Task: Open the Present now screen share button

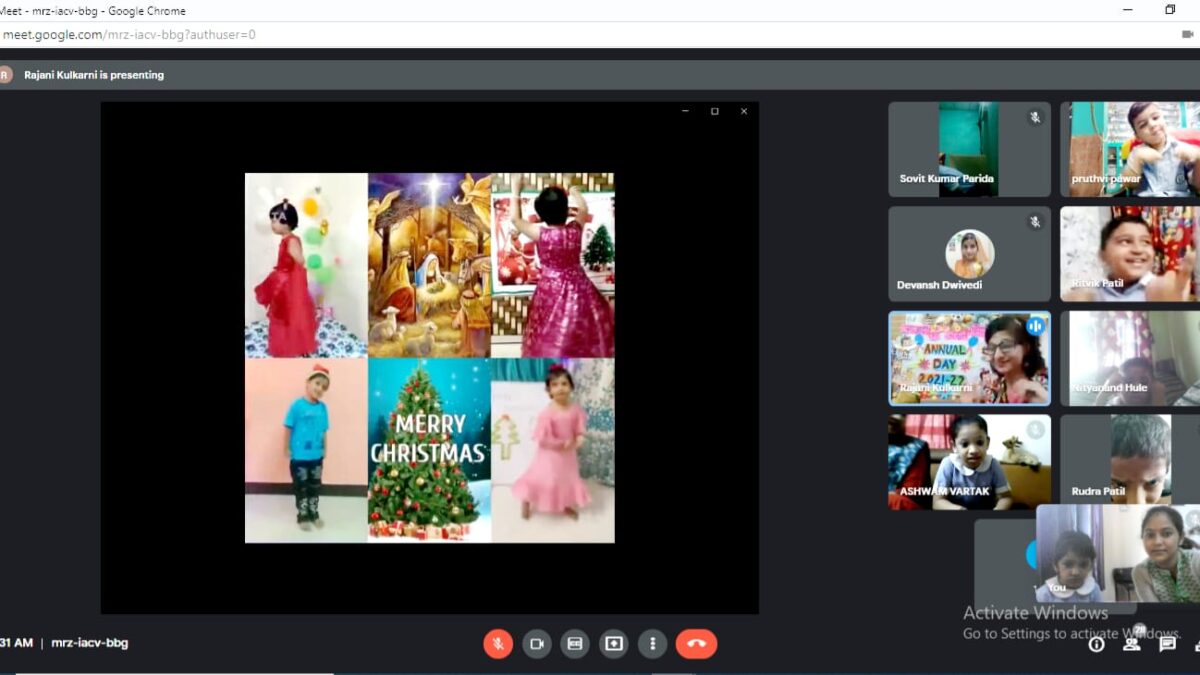Action: [614, 644]
